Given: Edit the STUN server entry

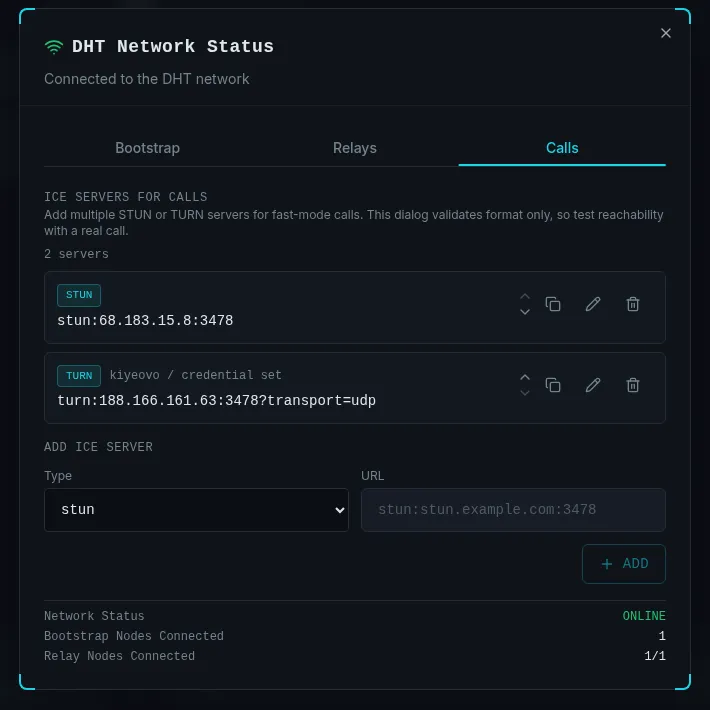Looking at the screenshot, I should tap(593, 304).
